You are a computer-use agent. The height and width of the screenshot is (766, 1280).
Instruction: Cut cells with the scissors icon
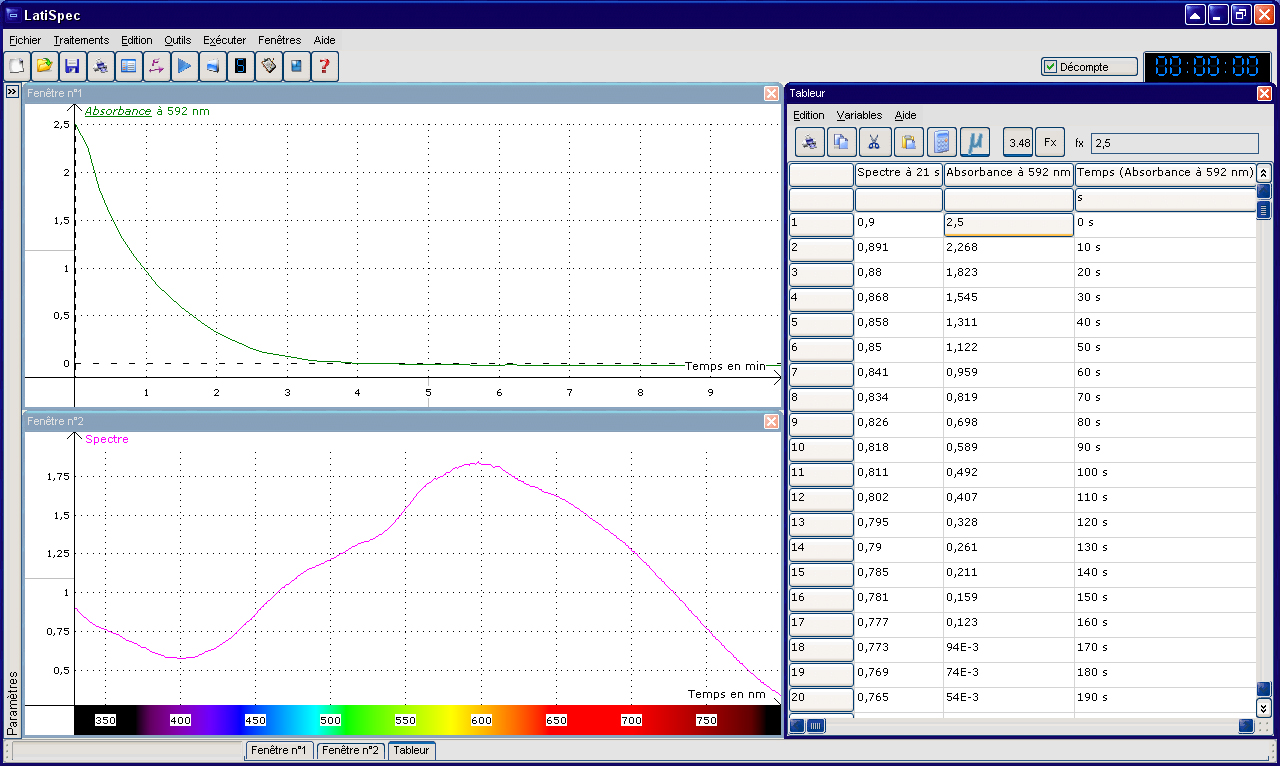tap(876, 143)
